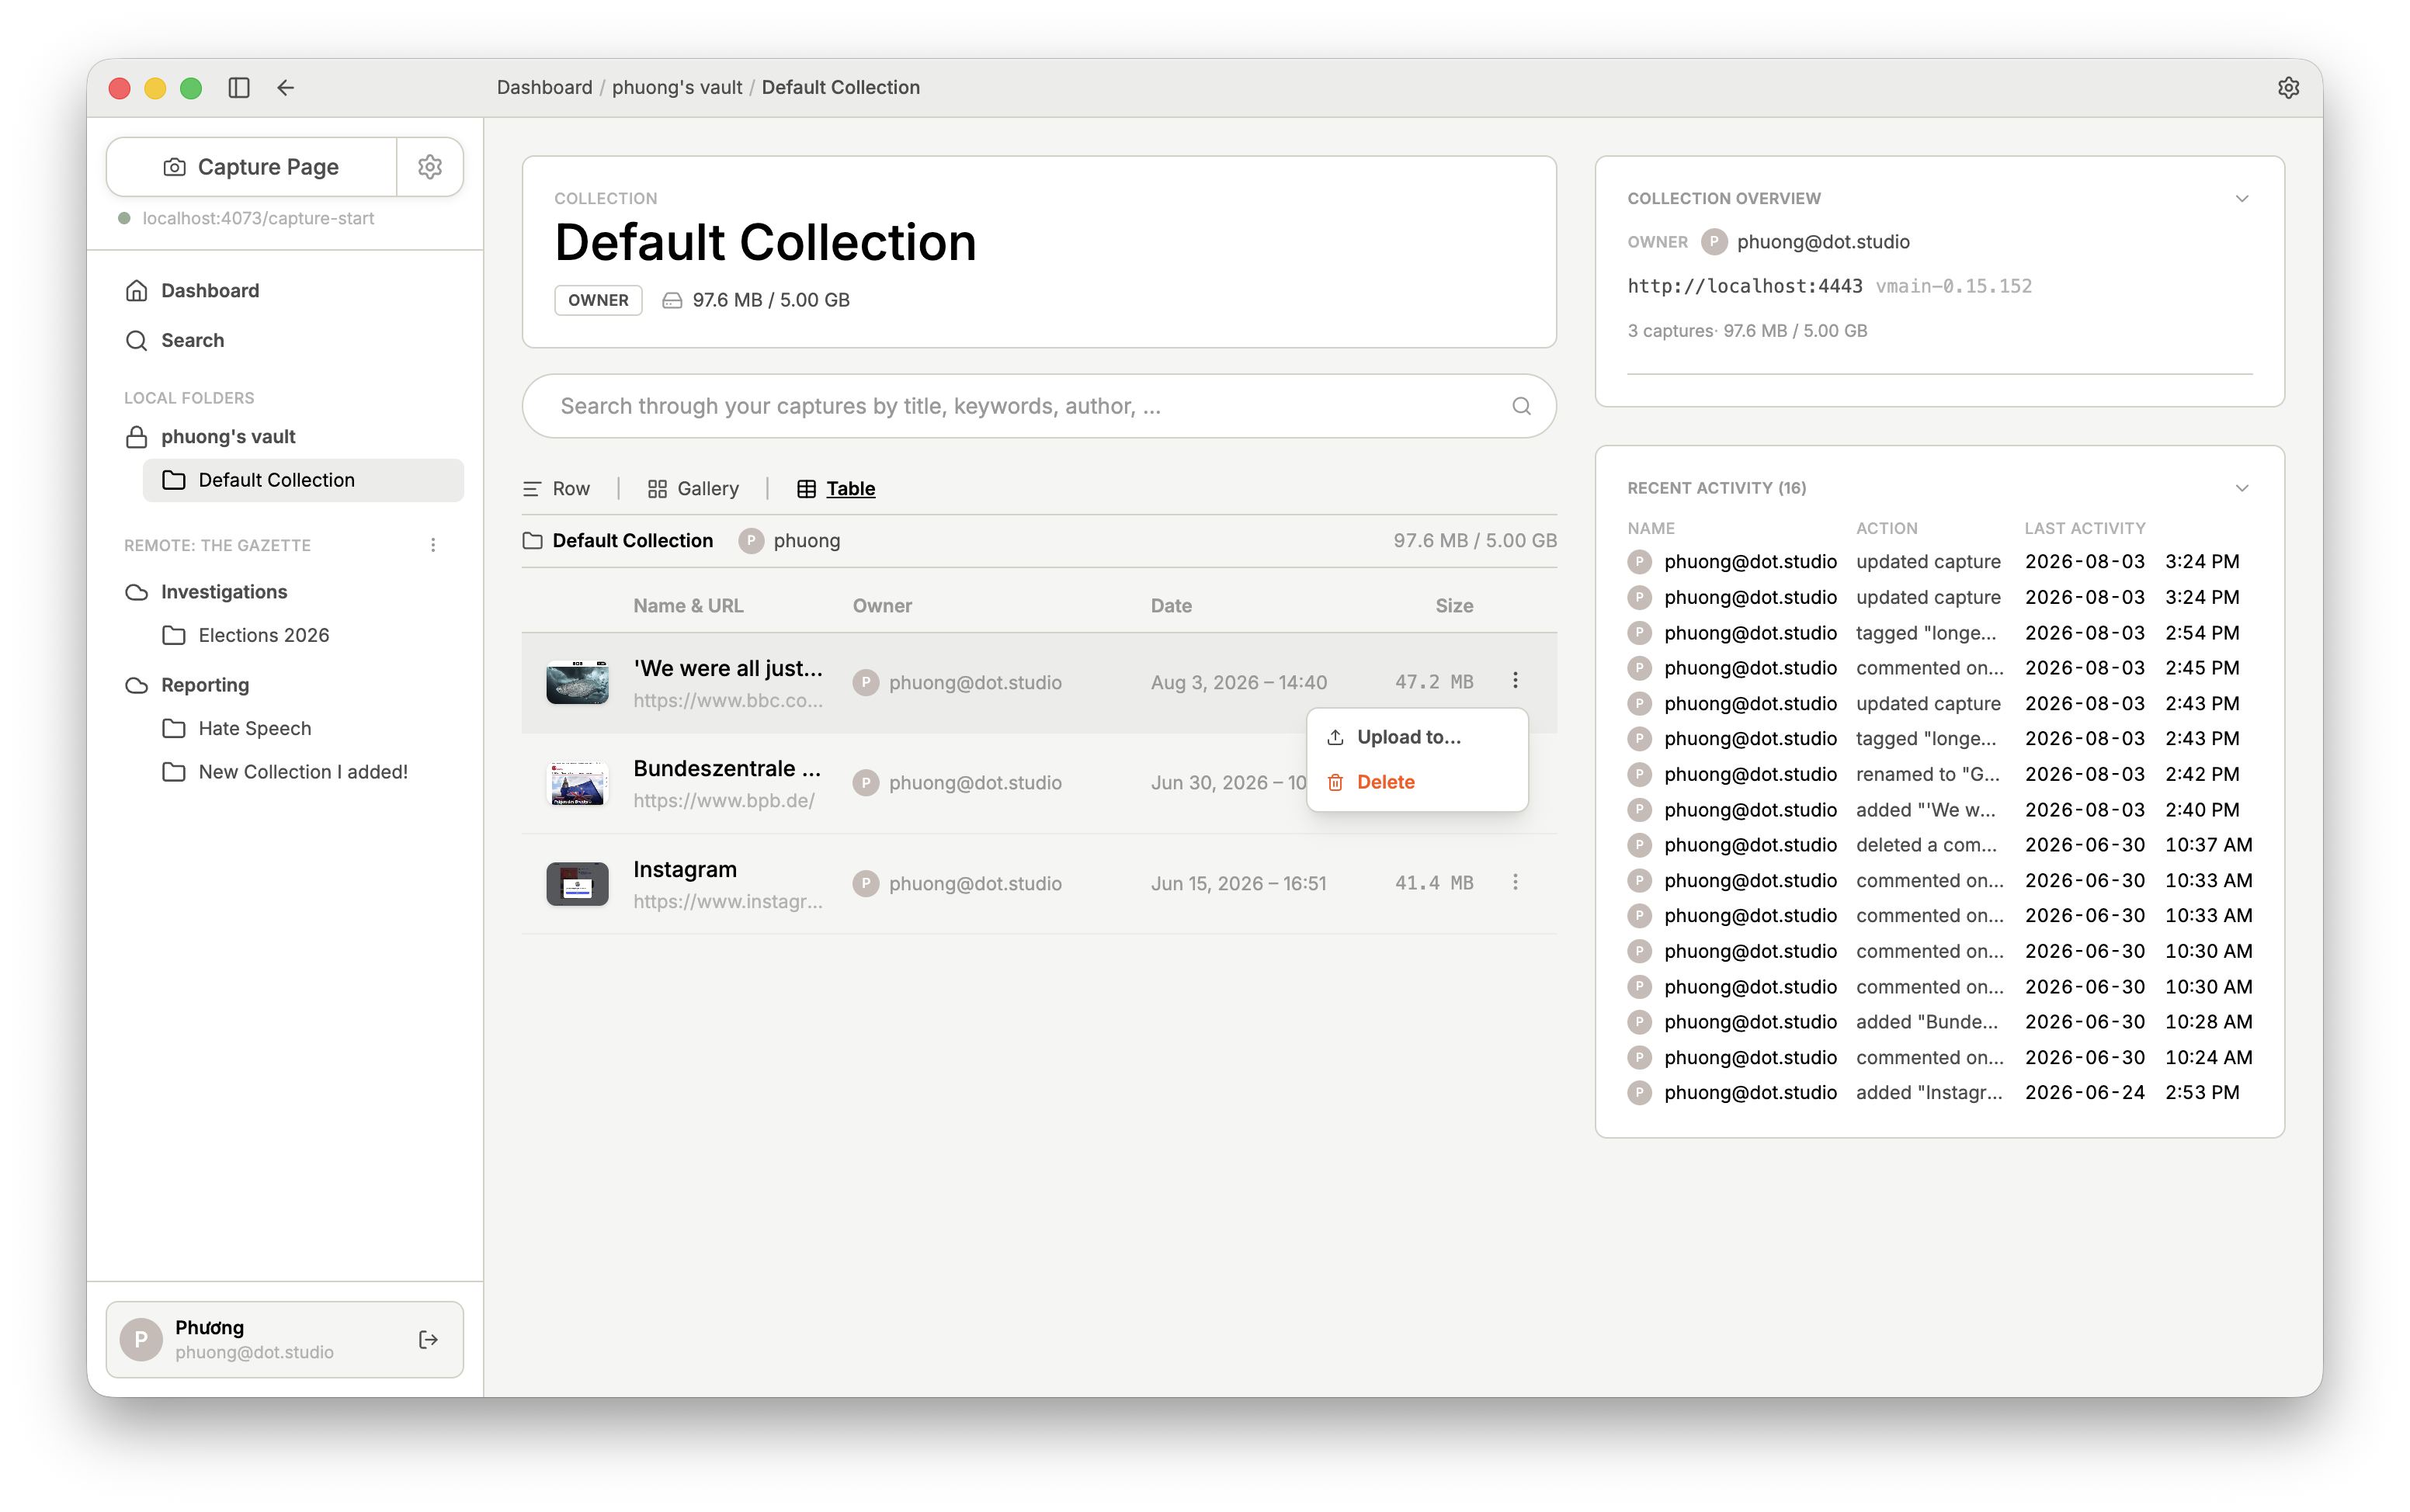Collapse the Recent Activity panel
The image size is (2410, 1512).
coord(2242,488)
